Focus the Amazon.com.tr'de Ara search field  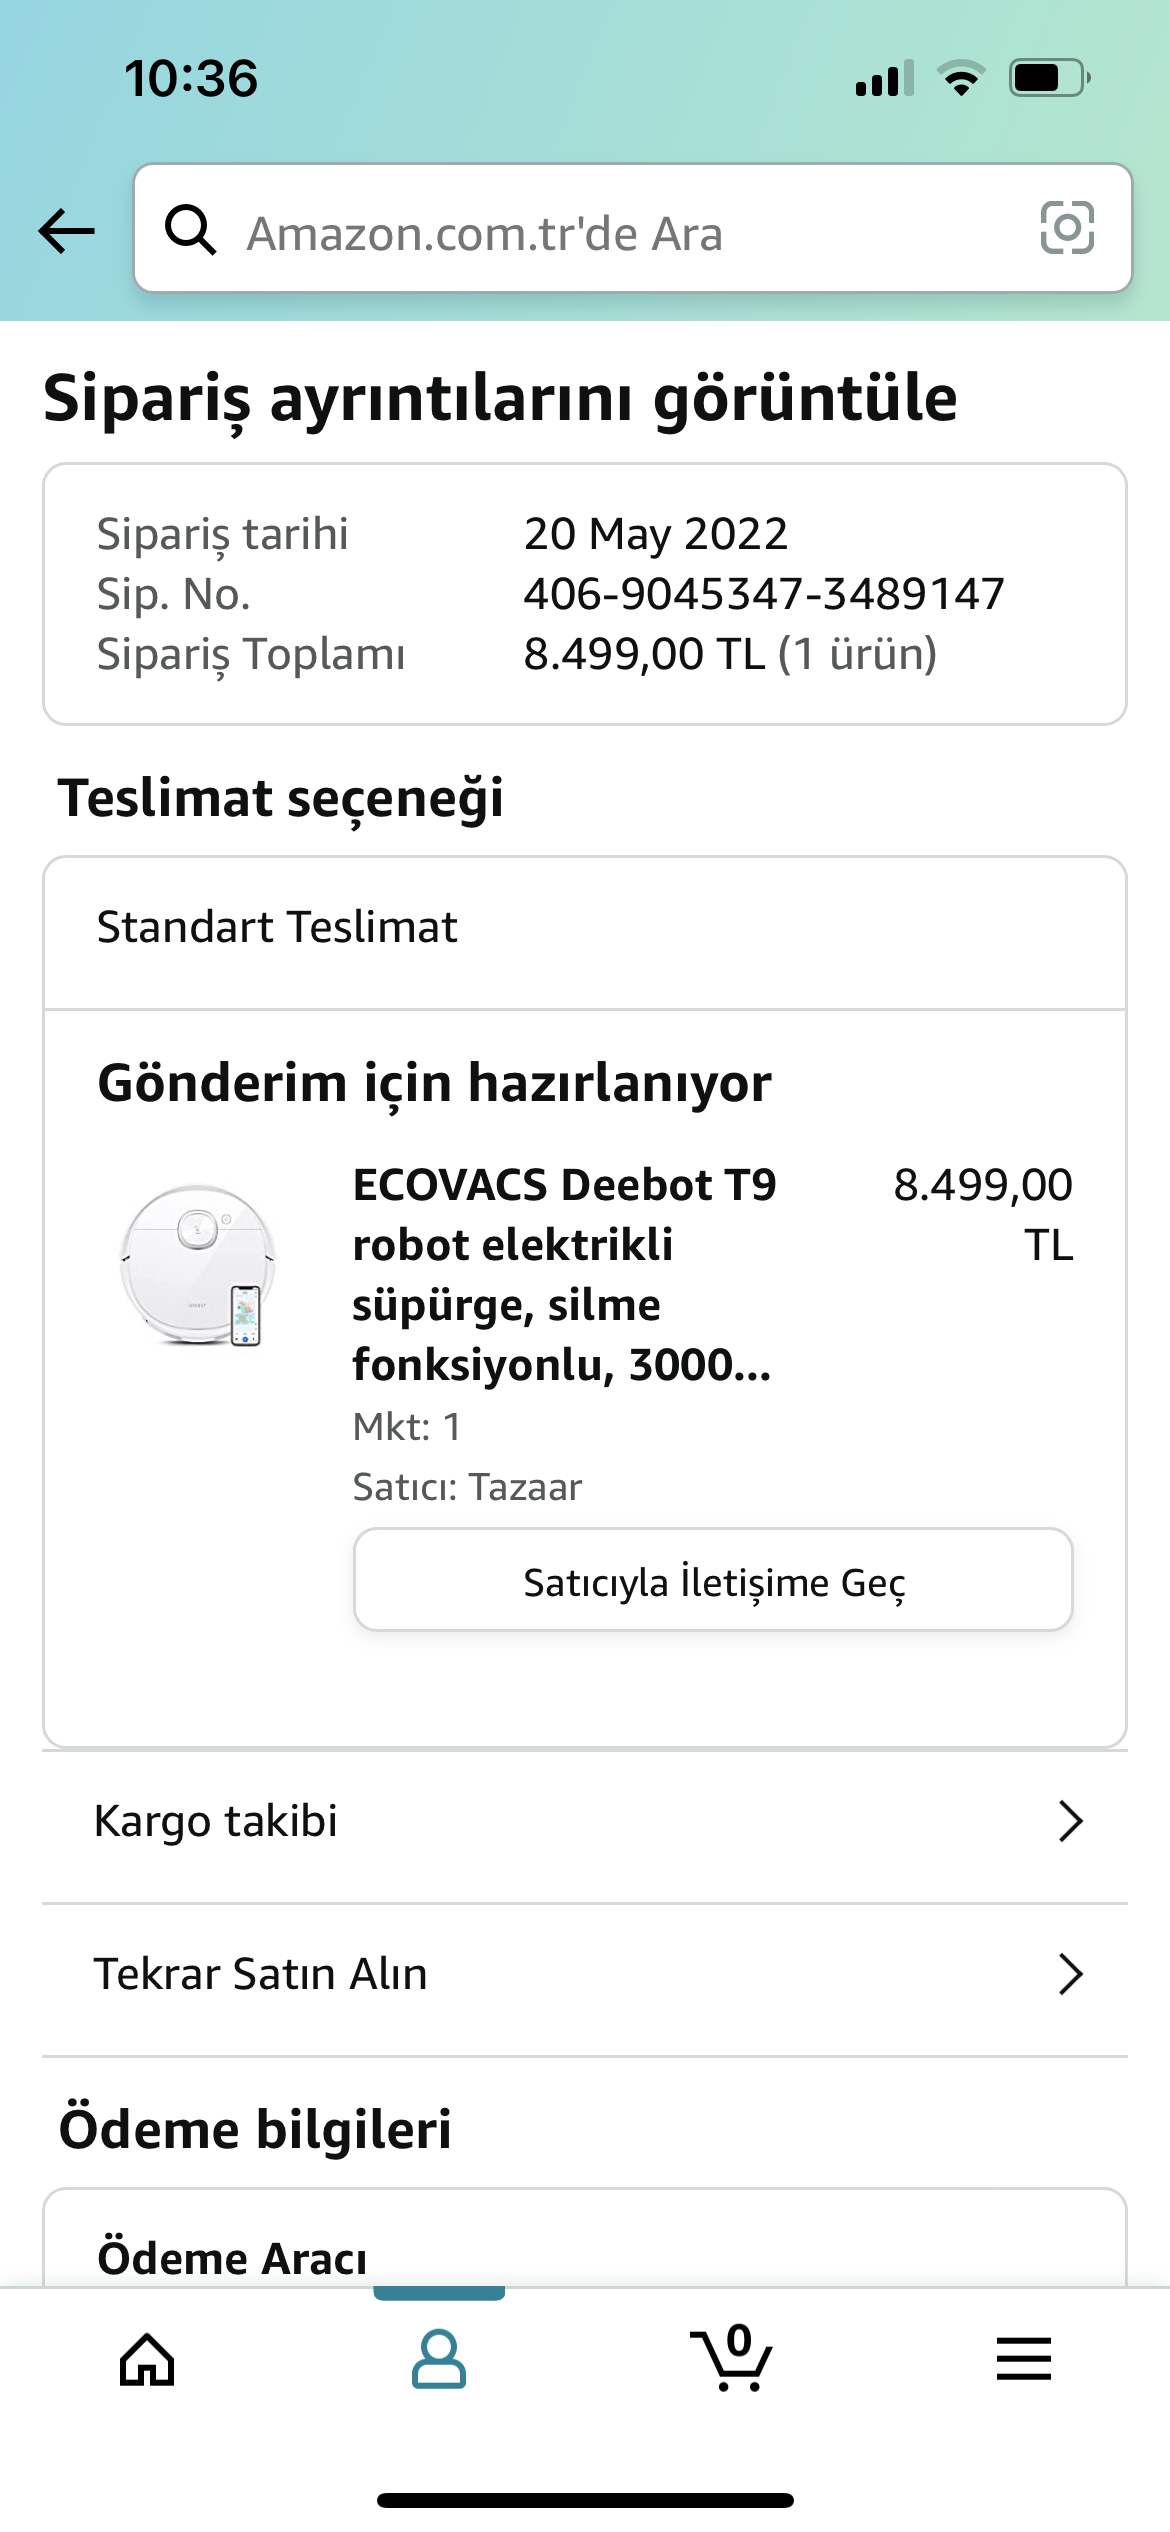633,228
